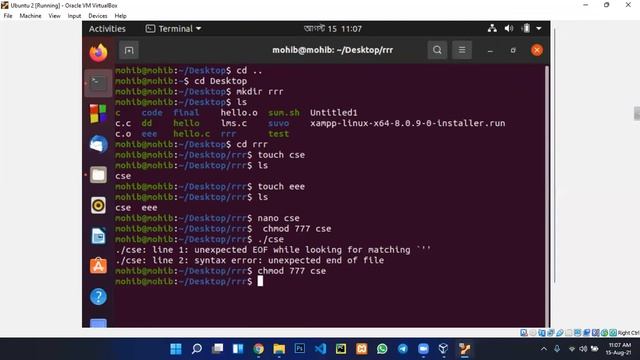
Task: Open the network status icon in top bar
Action: coord(492,29)
